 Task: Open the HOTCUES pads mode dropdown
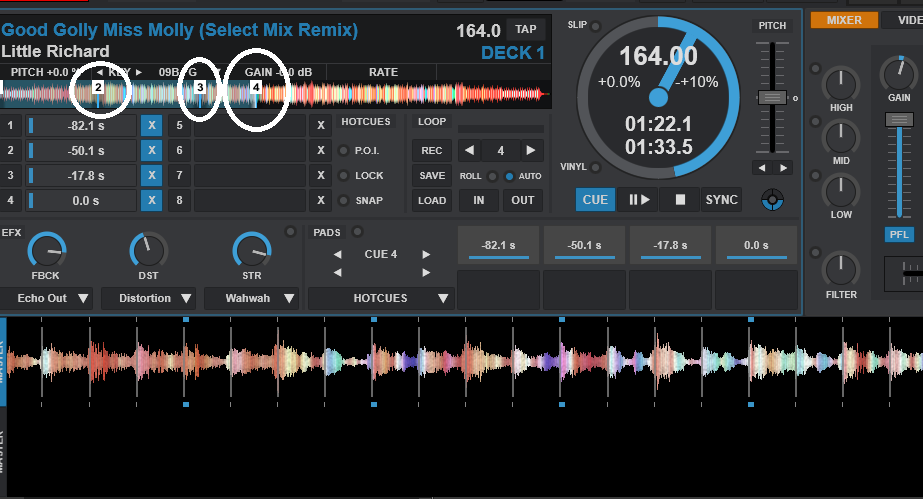(381, 298)
